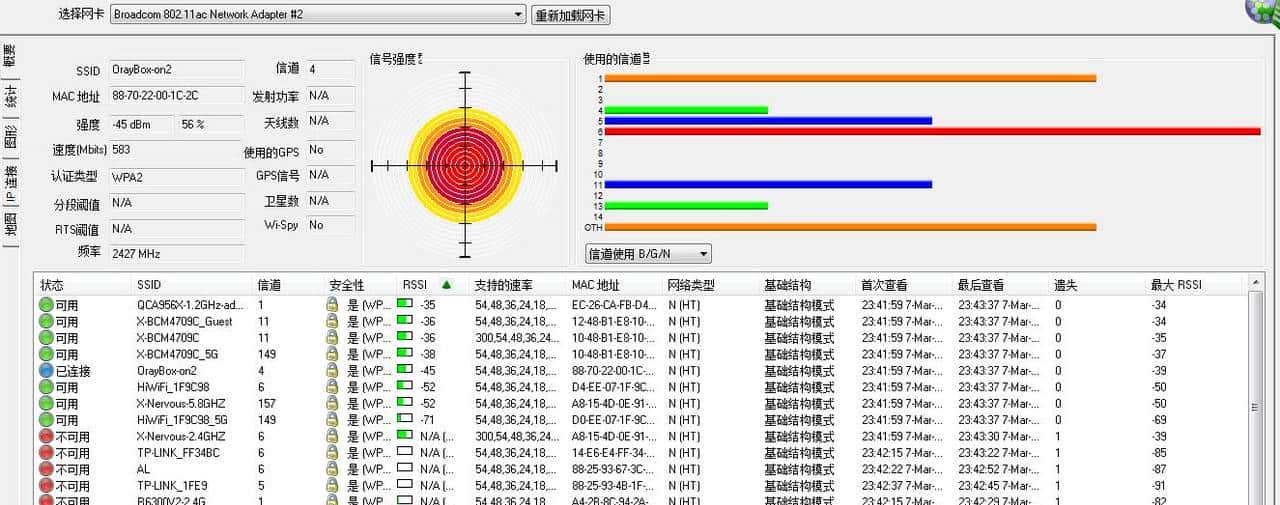Click the security lock icon for HiWiFi_1F9C98
The image size is (1280, 505).
333,387
